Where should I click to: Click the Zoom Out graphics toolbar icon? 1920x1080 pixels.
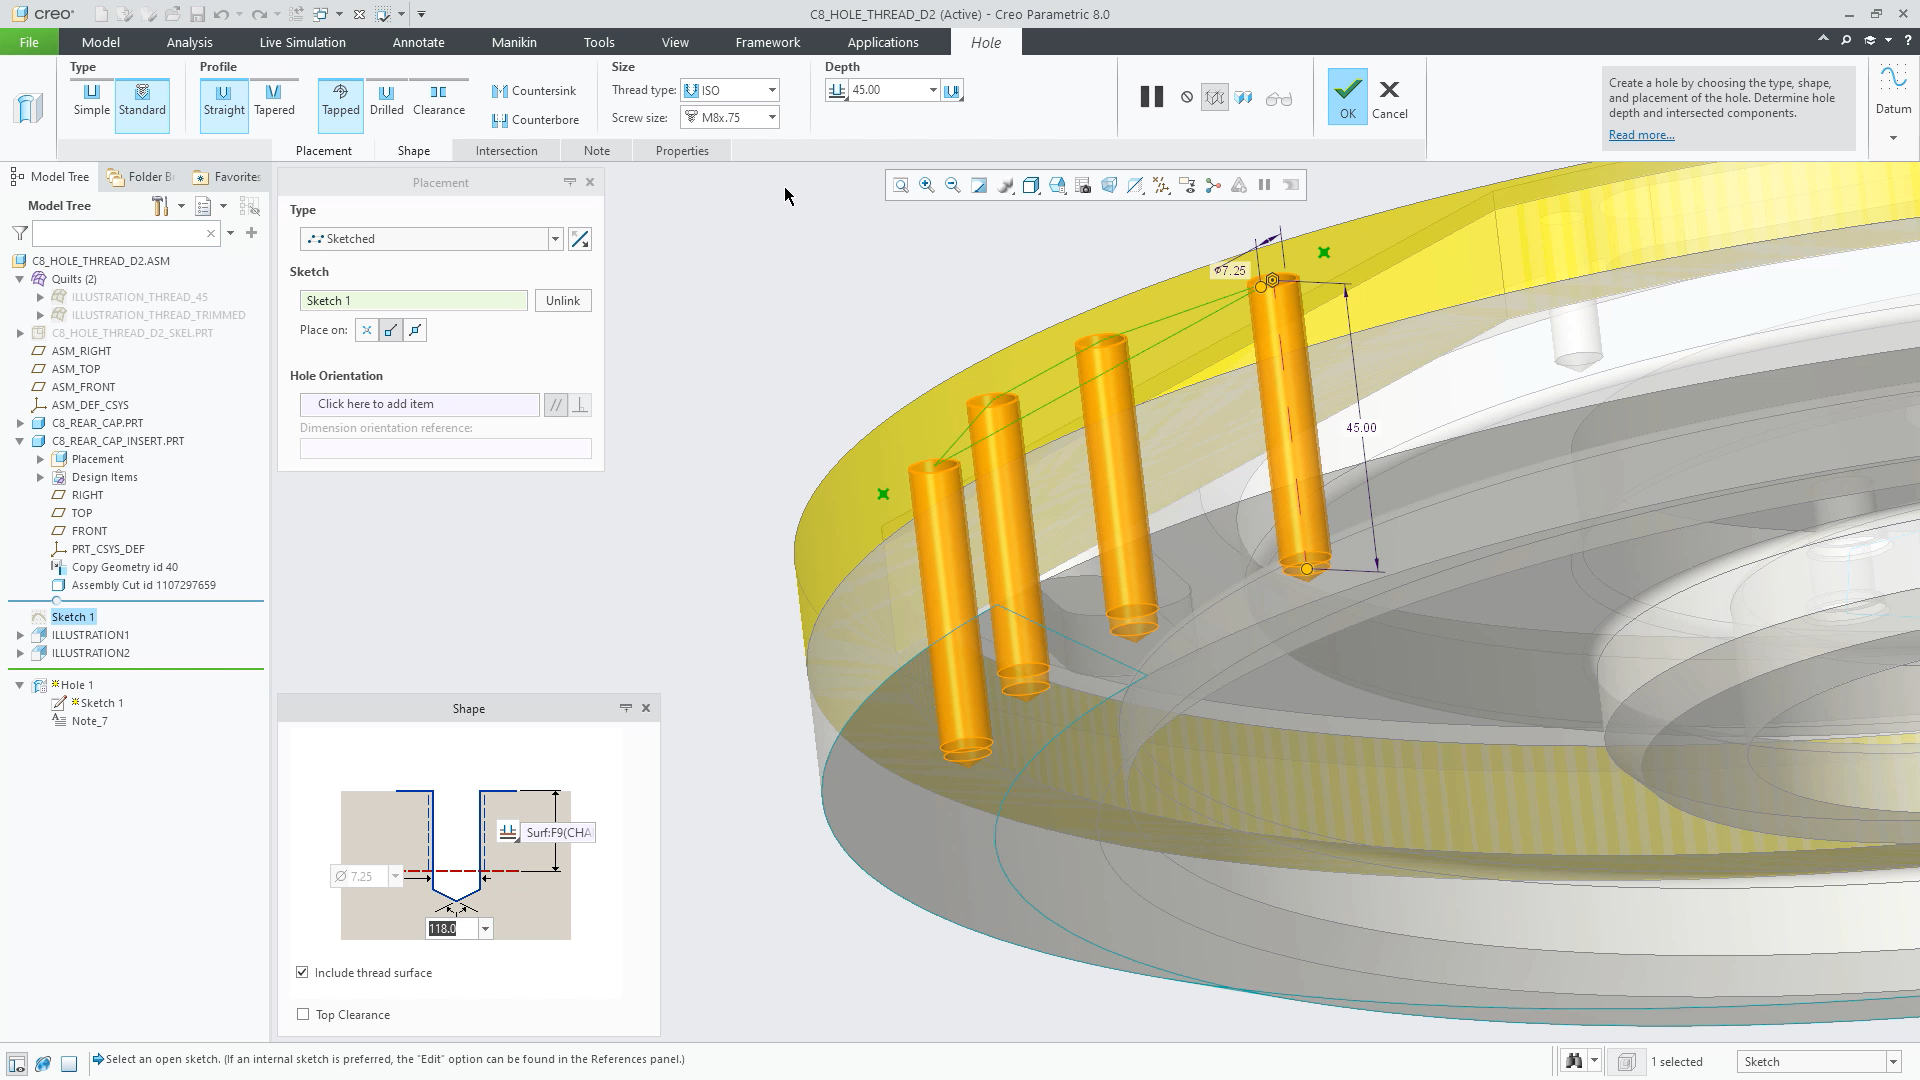pos(953,185)
